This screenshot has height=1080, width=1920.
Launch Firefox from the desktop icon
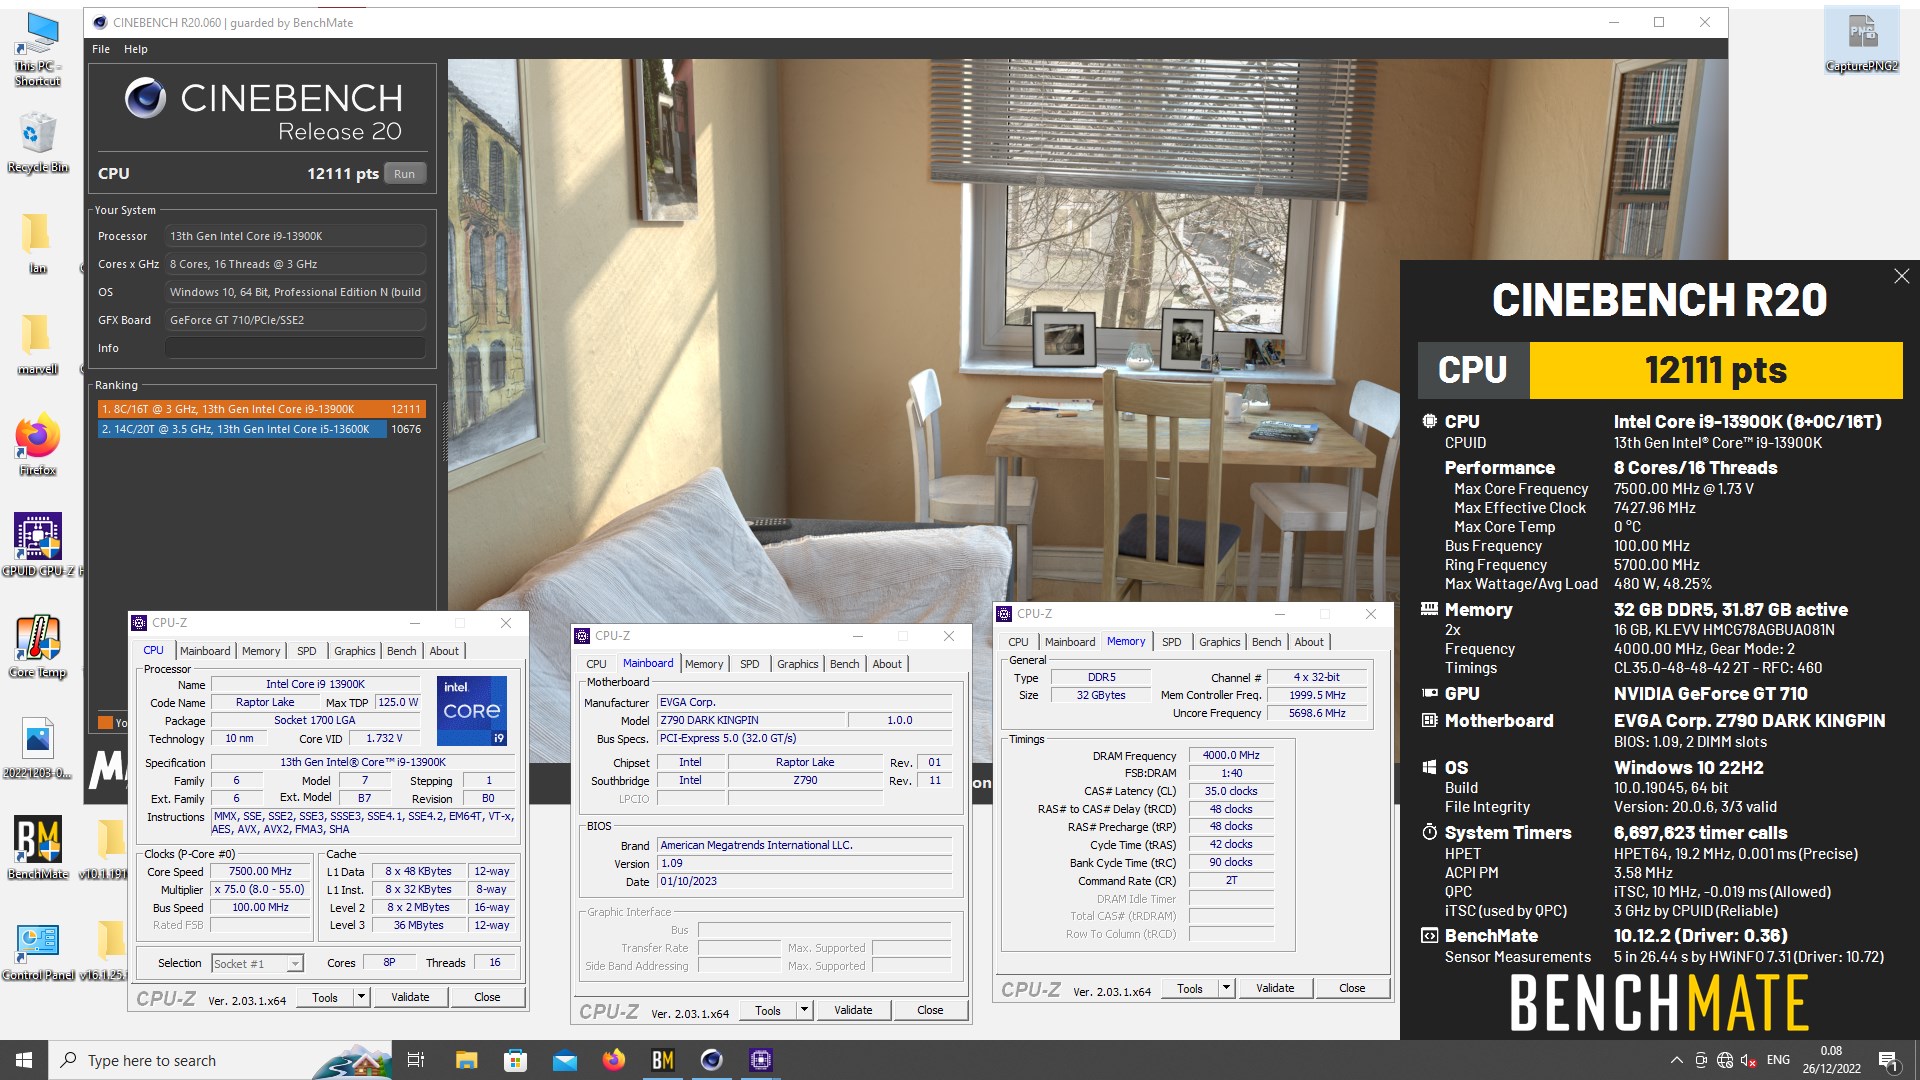[37, 444]
